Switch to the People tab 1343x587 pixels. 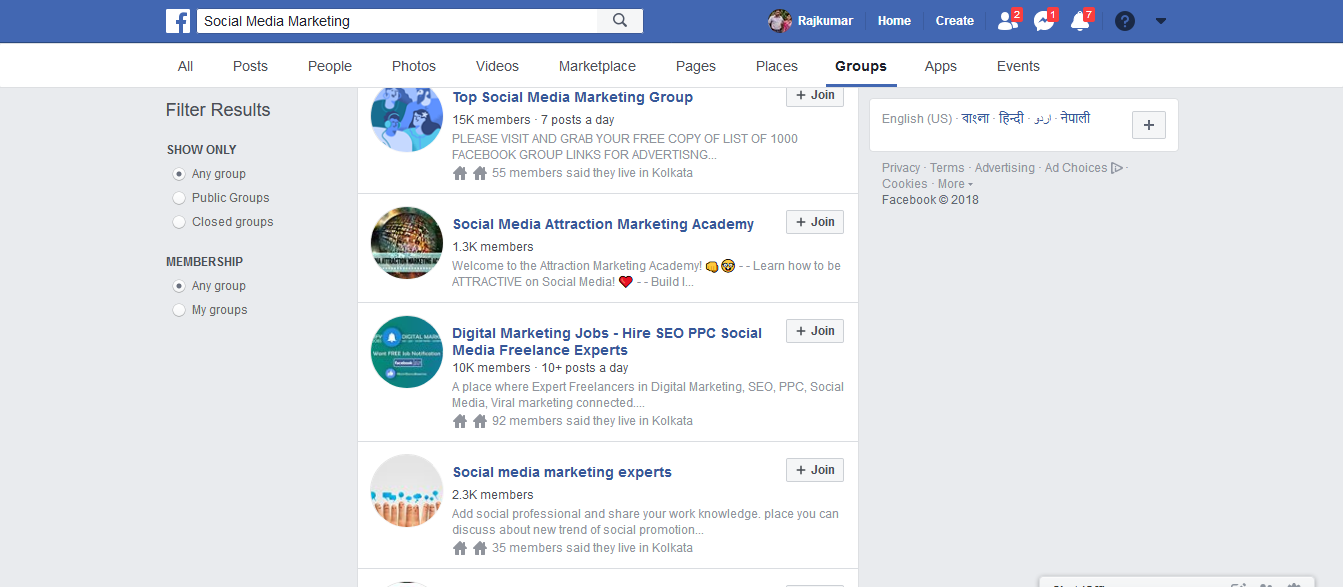coord(330,66)
